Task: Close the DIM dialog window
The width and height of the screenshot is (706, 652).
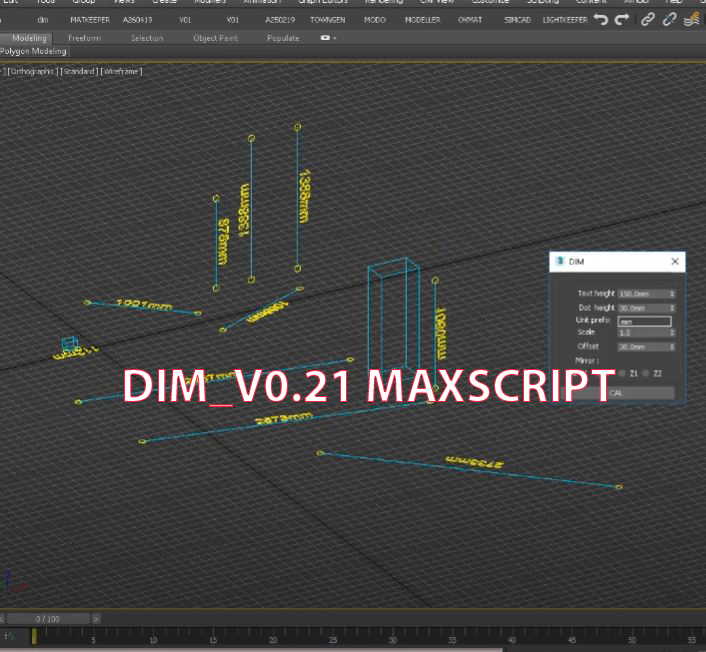Action: coord(675,262)
